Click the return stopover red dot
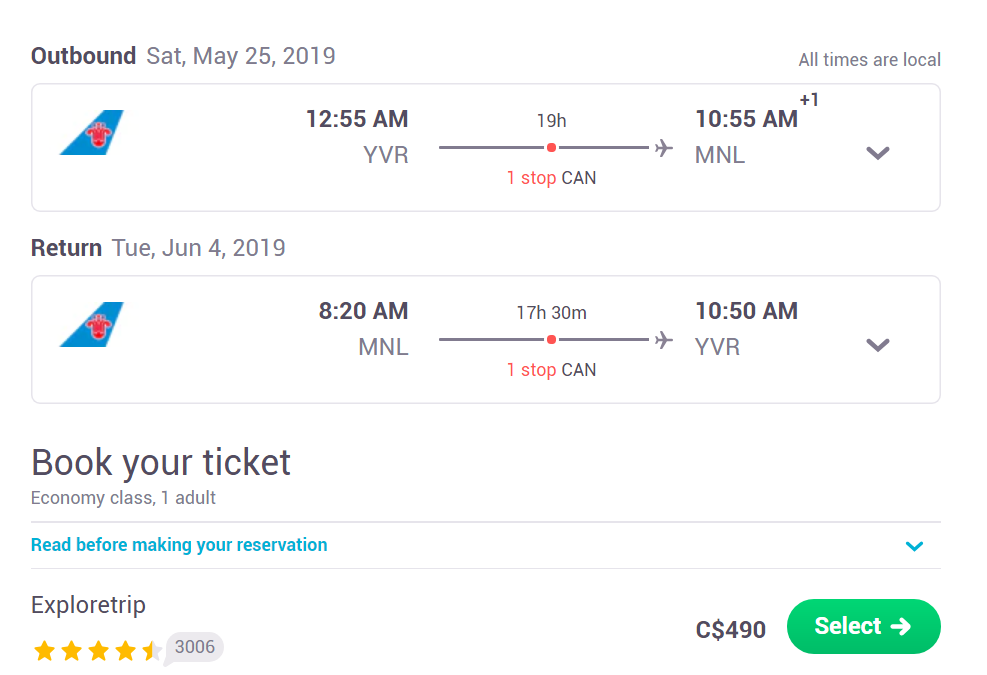 click(x=551, y=339)
